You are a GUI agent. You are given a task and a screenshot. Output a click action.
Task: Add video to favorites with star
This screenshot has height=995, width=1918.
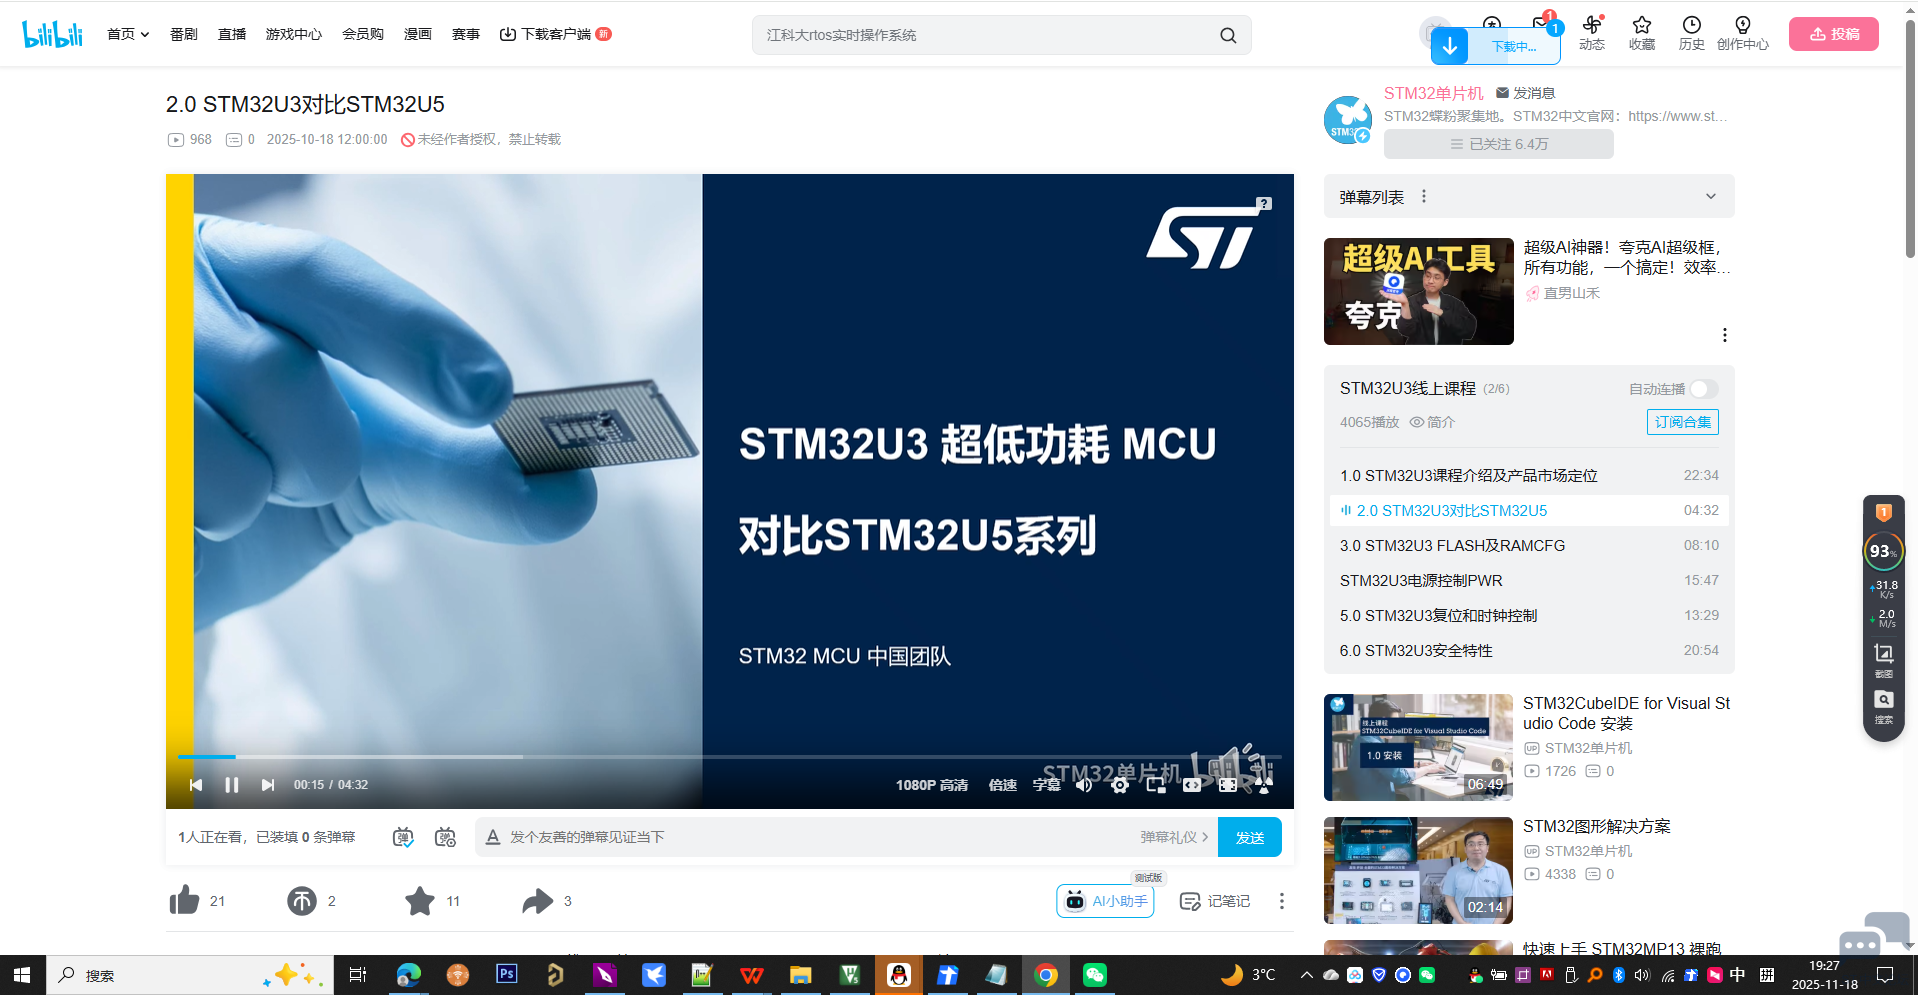pos(420,901)
